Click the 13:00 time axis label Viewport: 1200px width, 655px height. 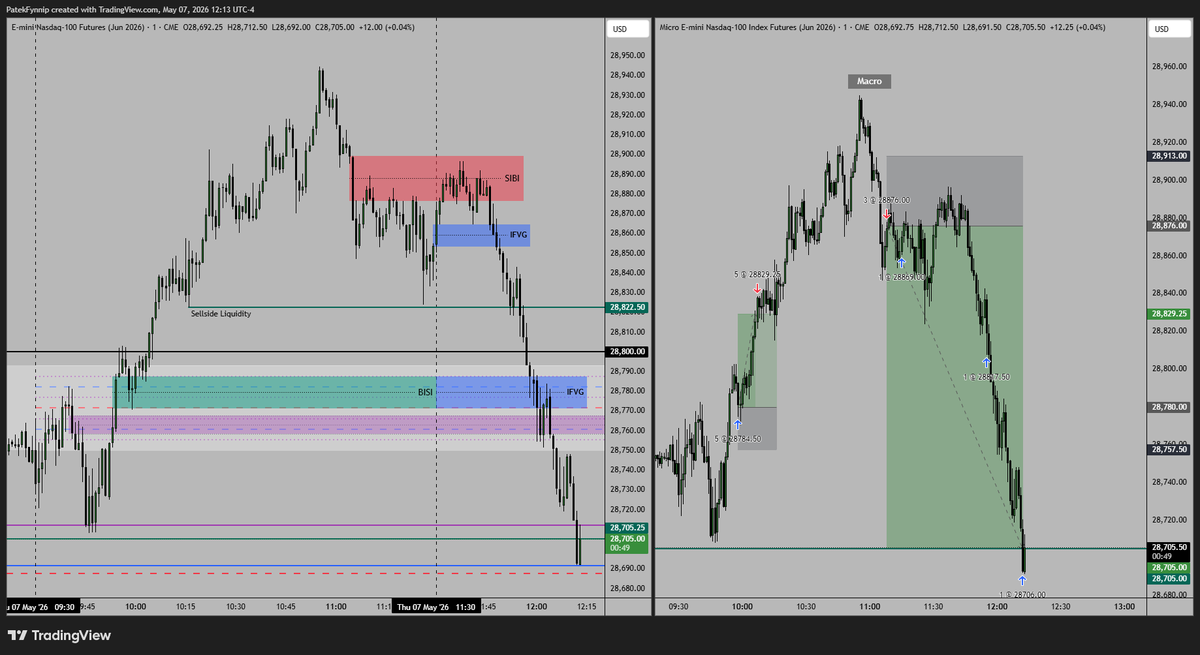[1124, 606]
